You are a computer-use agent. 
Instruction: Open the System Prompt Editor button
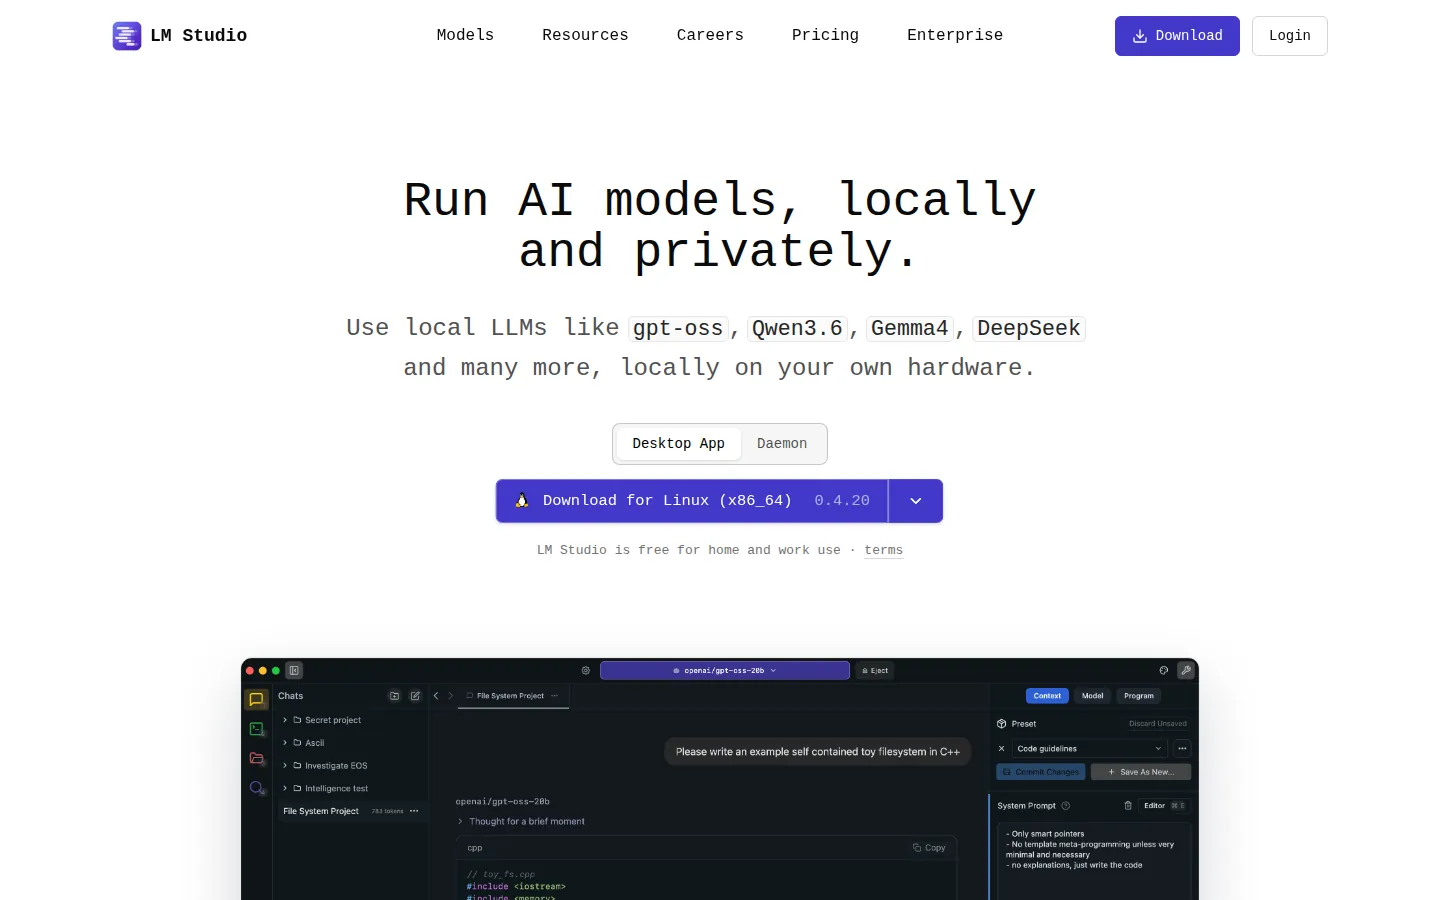coord(1164,806)
